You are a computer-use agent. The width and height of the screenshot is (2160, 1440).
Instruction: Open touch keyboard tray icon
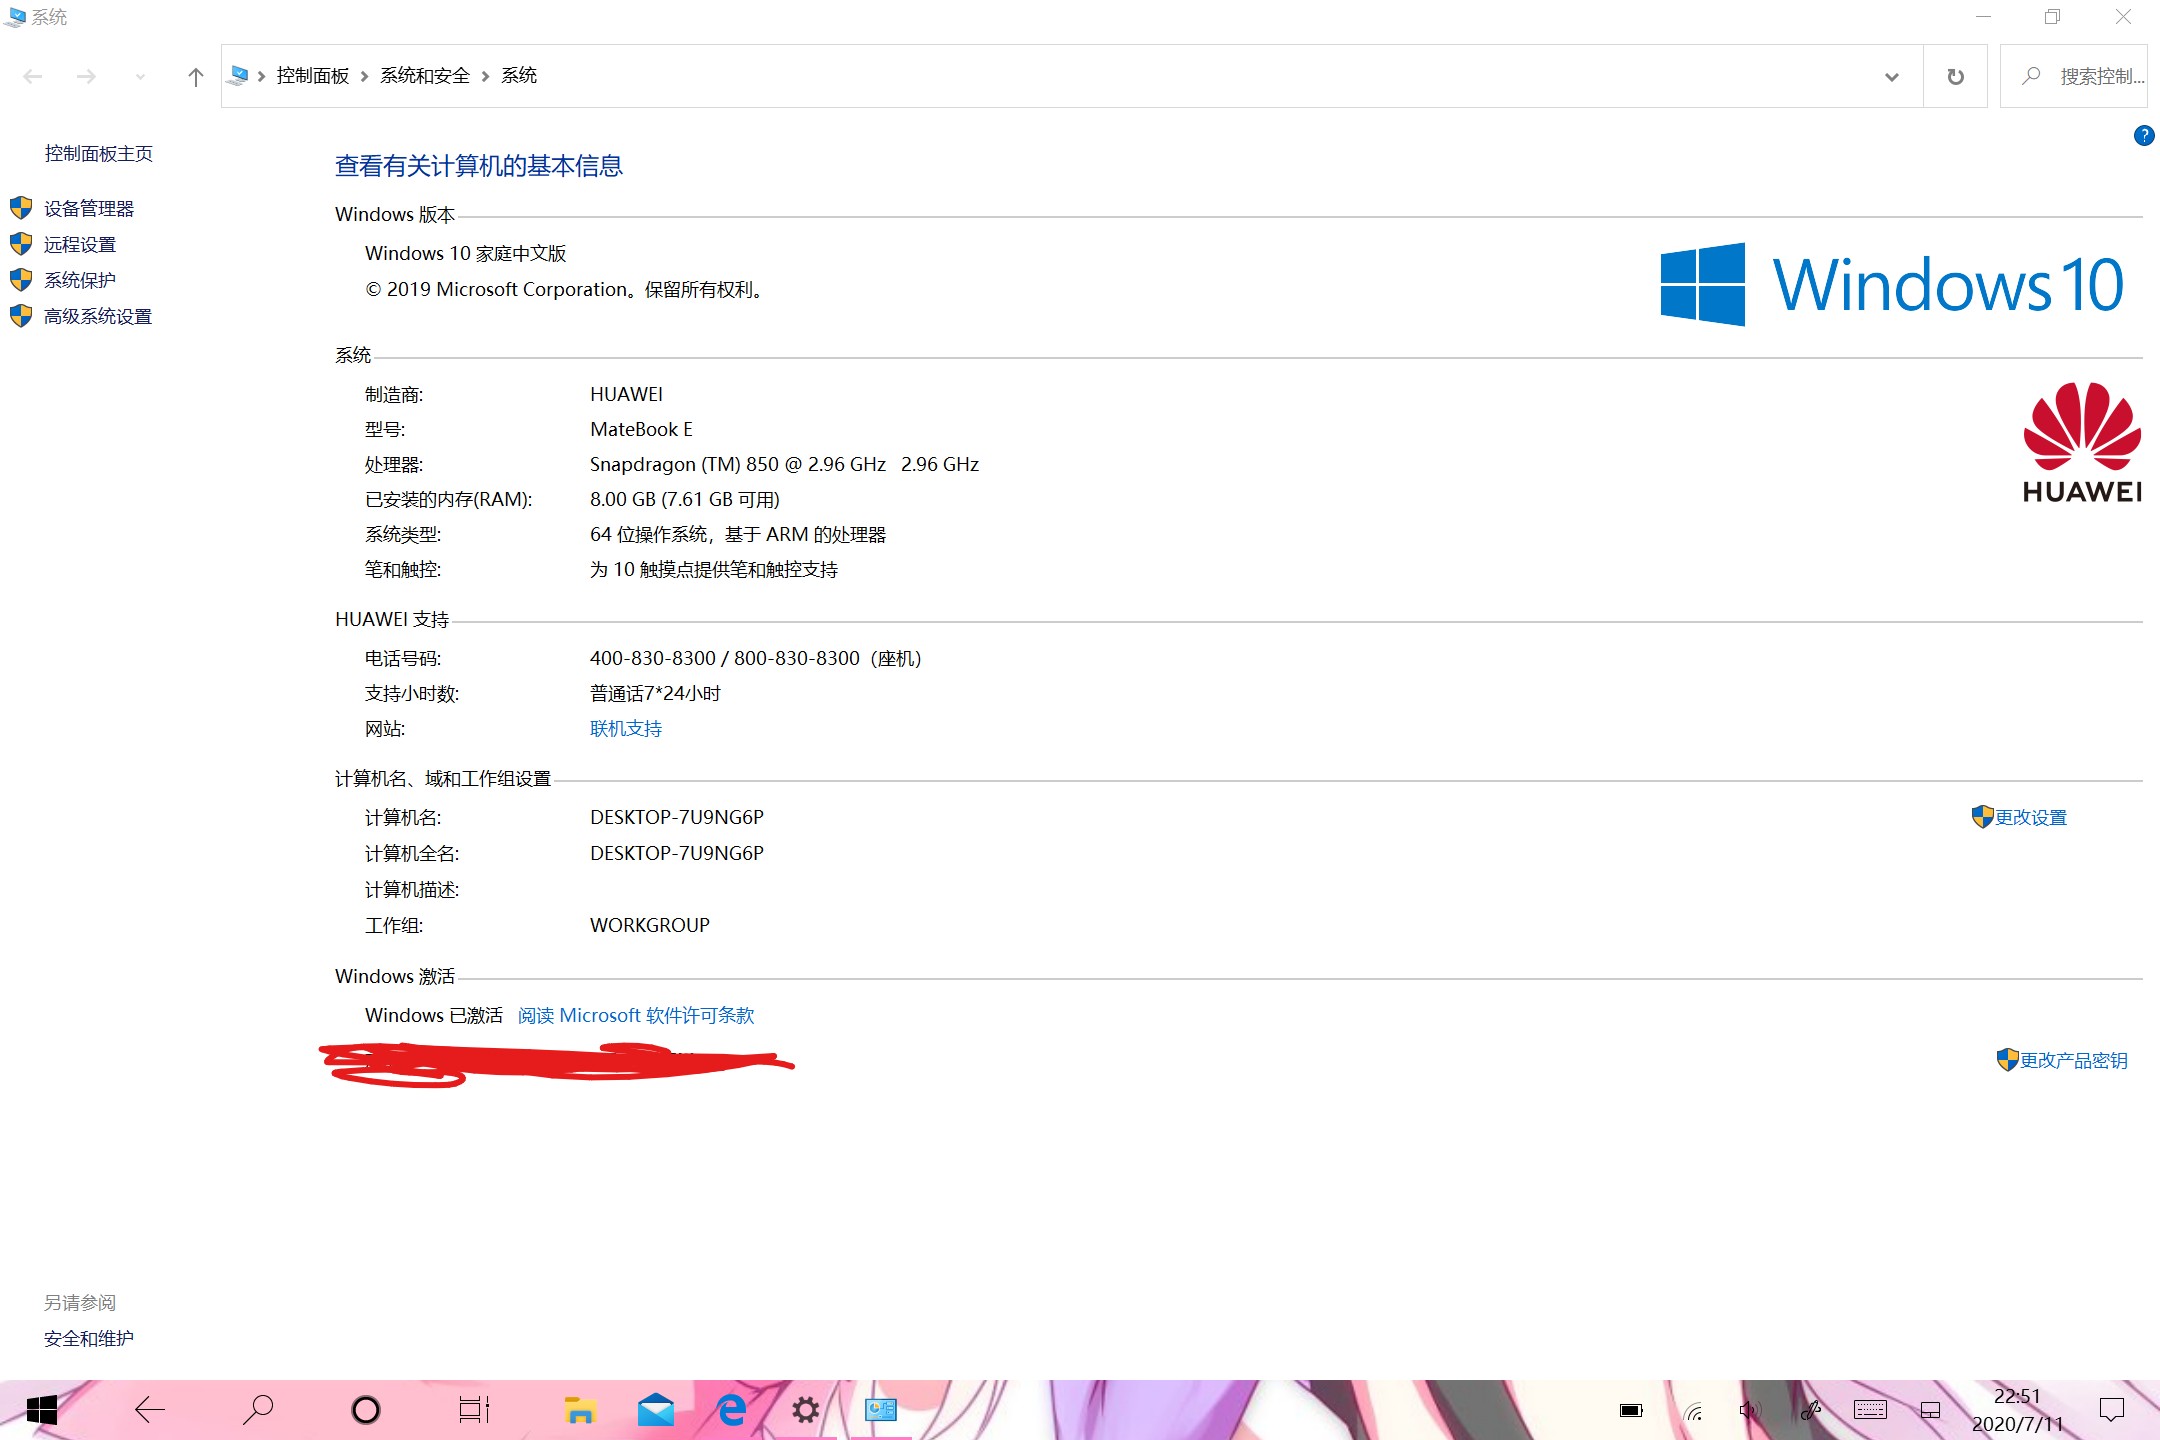coord(1870,1411)
